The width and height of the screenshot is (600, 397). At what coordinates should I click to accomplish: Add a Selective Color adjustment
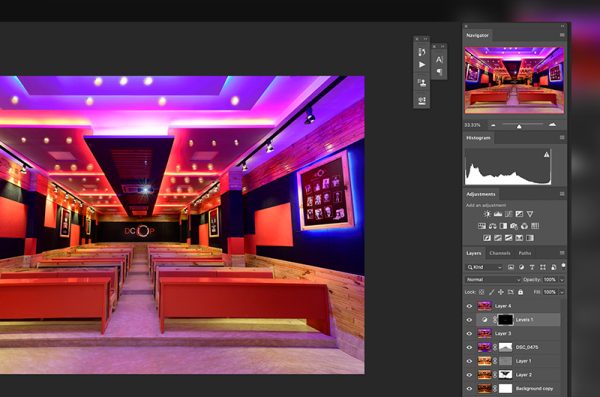pos(519,238)
